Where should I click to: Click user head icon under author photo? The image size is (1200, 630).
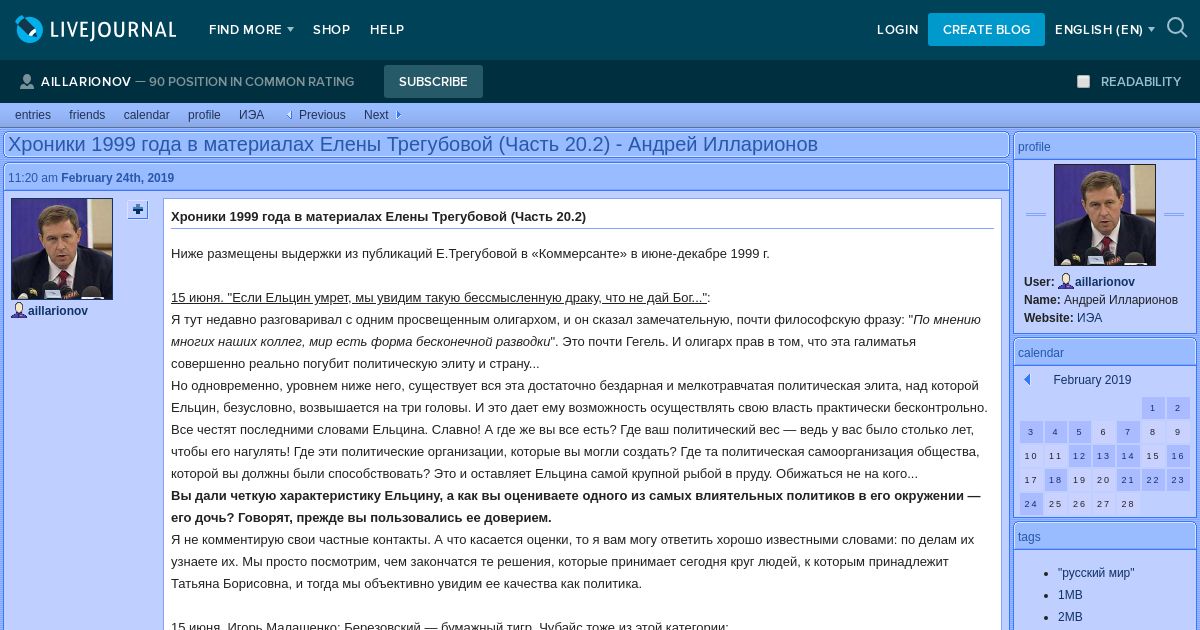(x=19, y=310)
